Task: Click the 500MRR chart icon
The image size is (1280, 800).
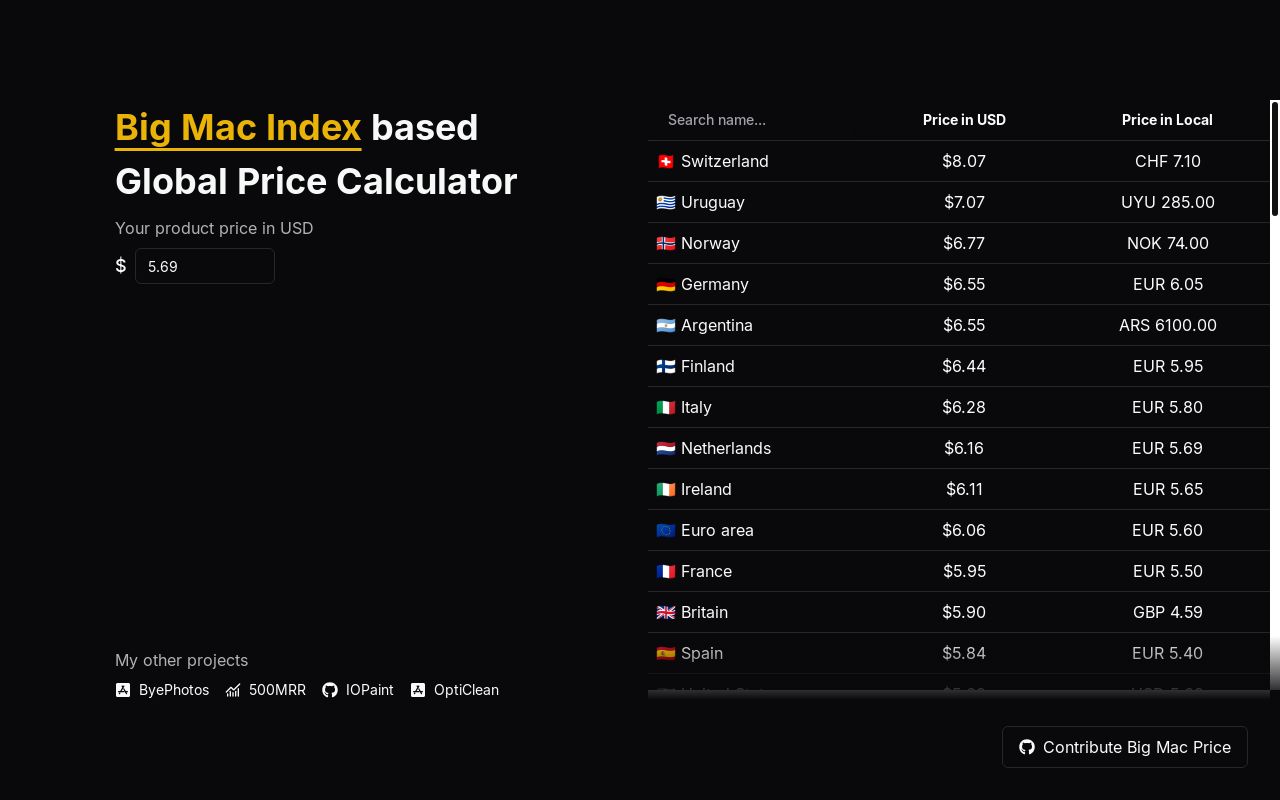Action: tap(233, 690)
